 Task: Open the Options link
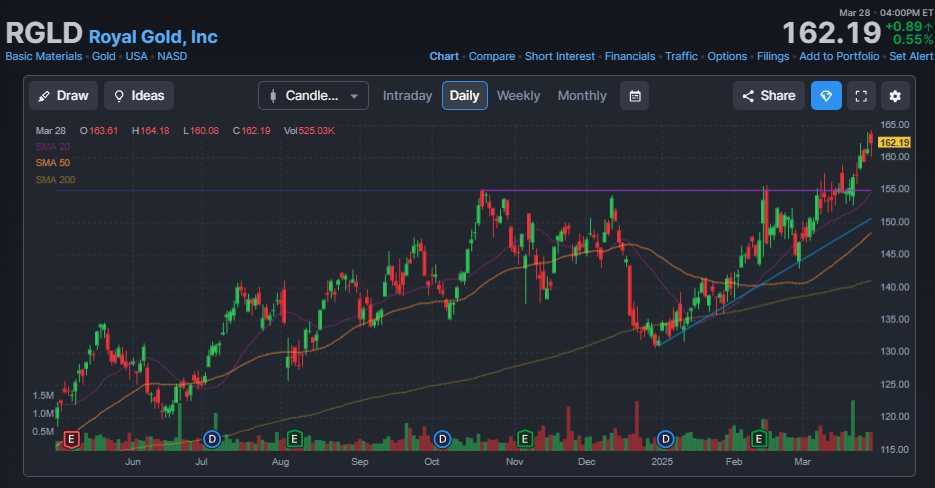pyautogui.click(x=727, y=56)
